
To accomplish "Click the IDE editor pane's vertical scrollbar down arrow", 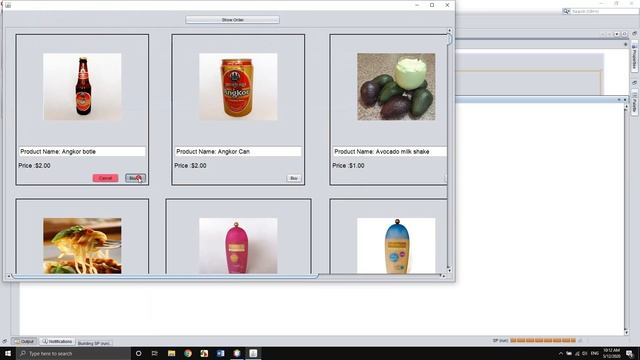I will click(x=627, y=332).
